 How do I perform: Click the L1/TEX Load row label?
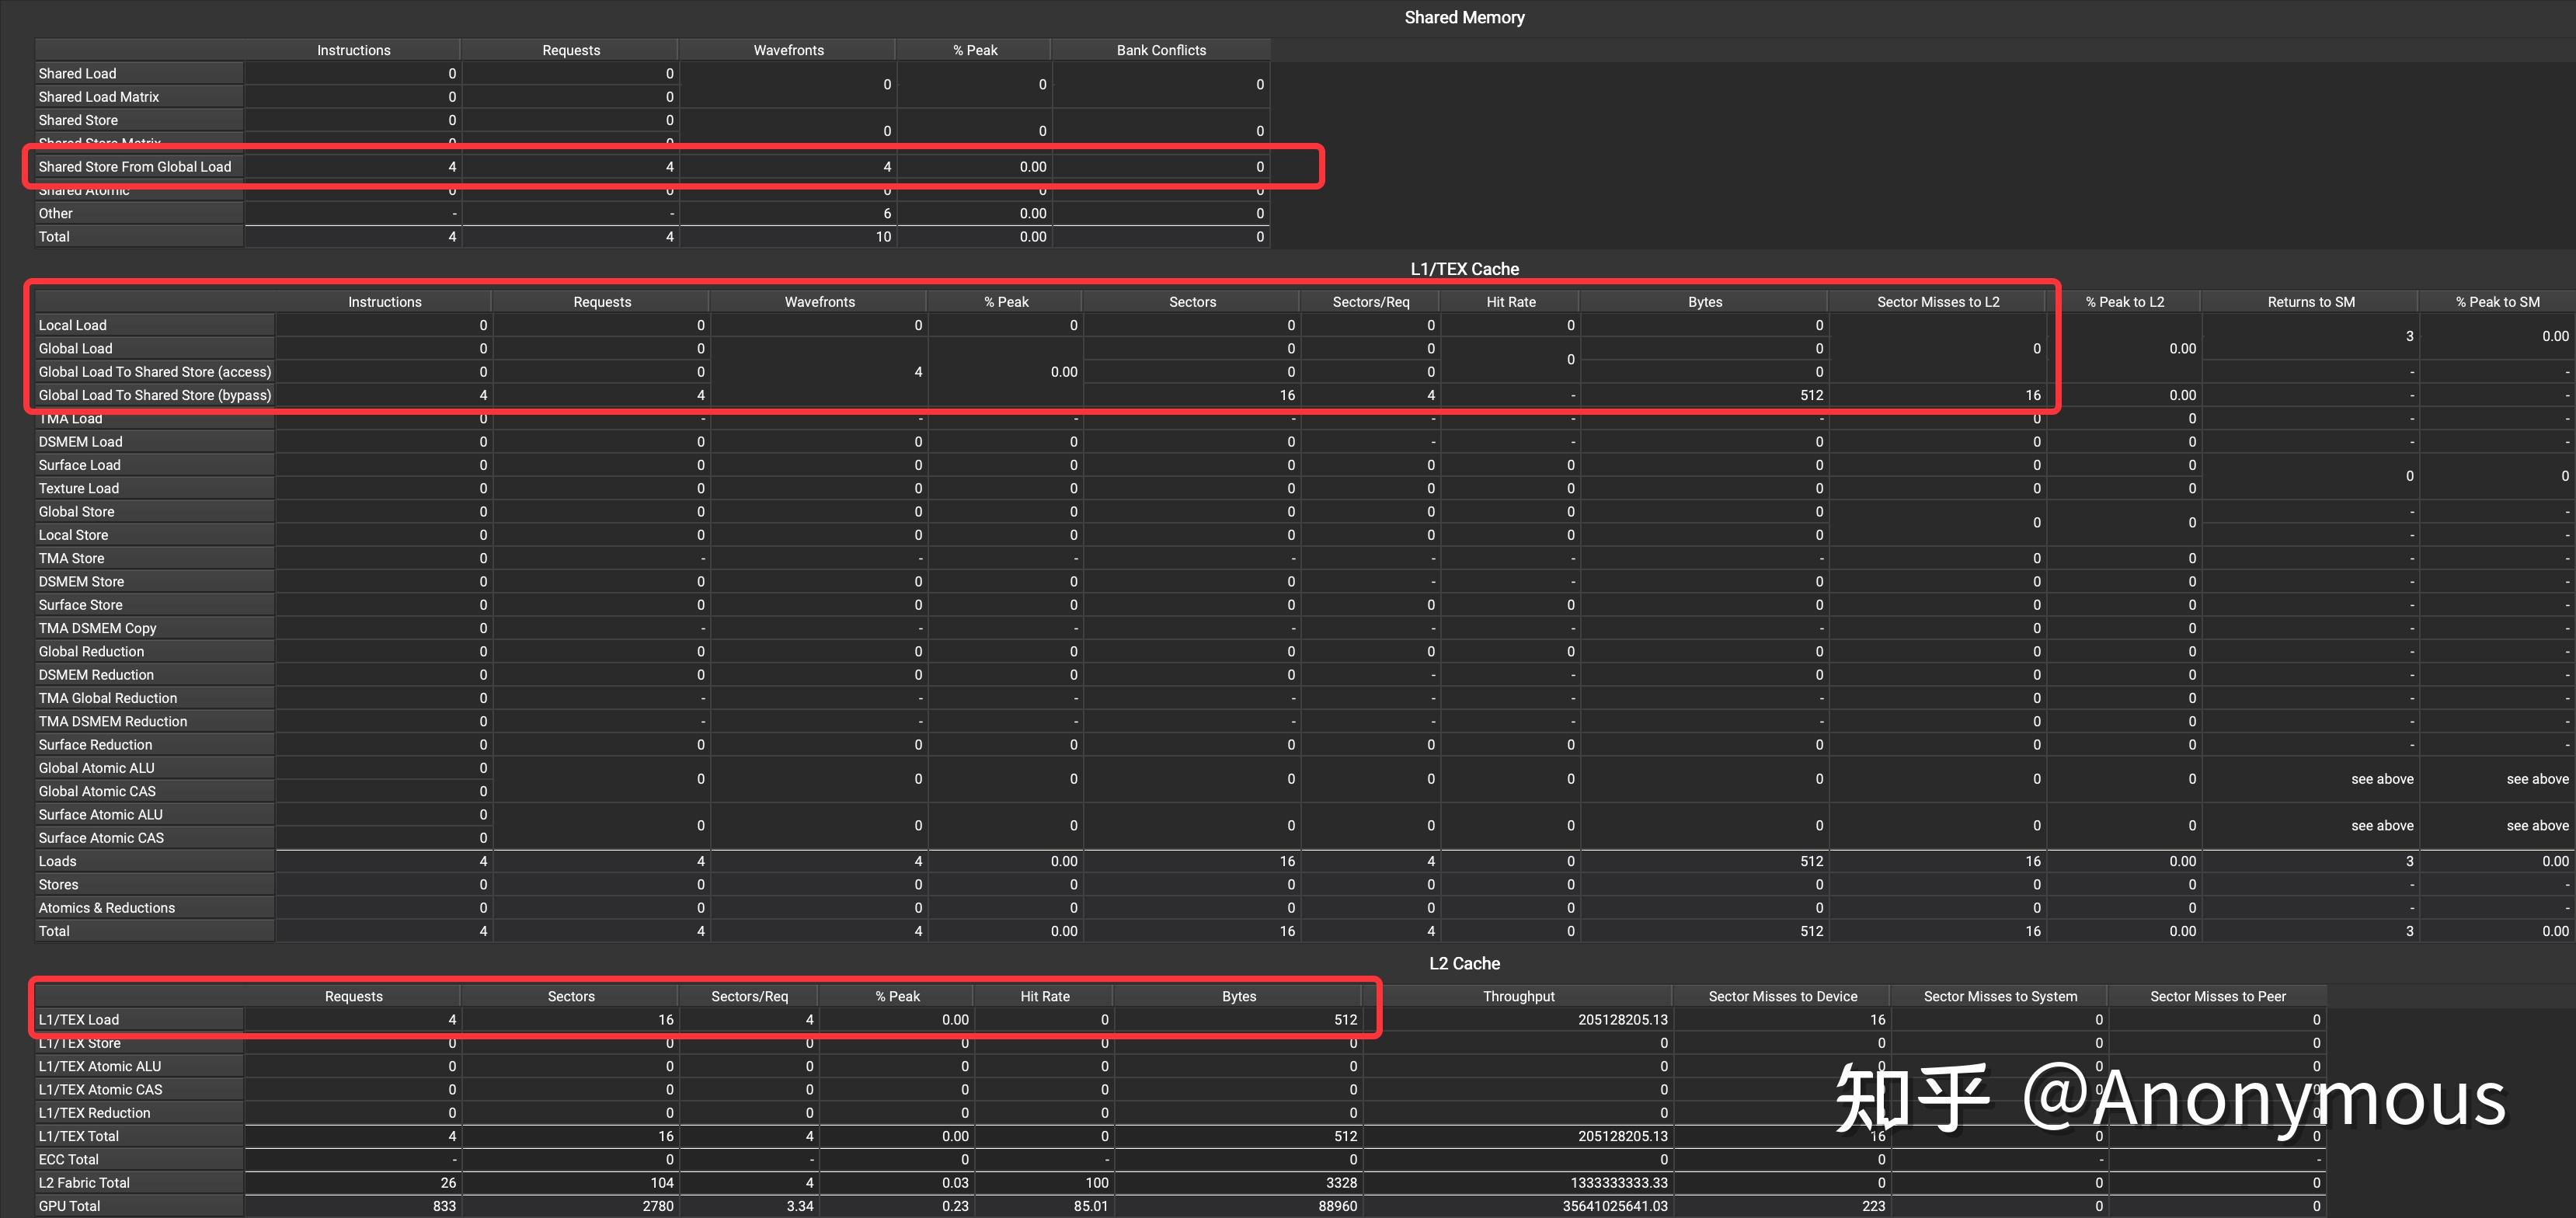tap(79, 1020)
